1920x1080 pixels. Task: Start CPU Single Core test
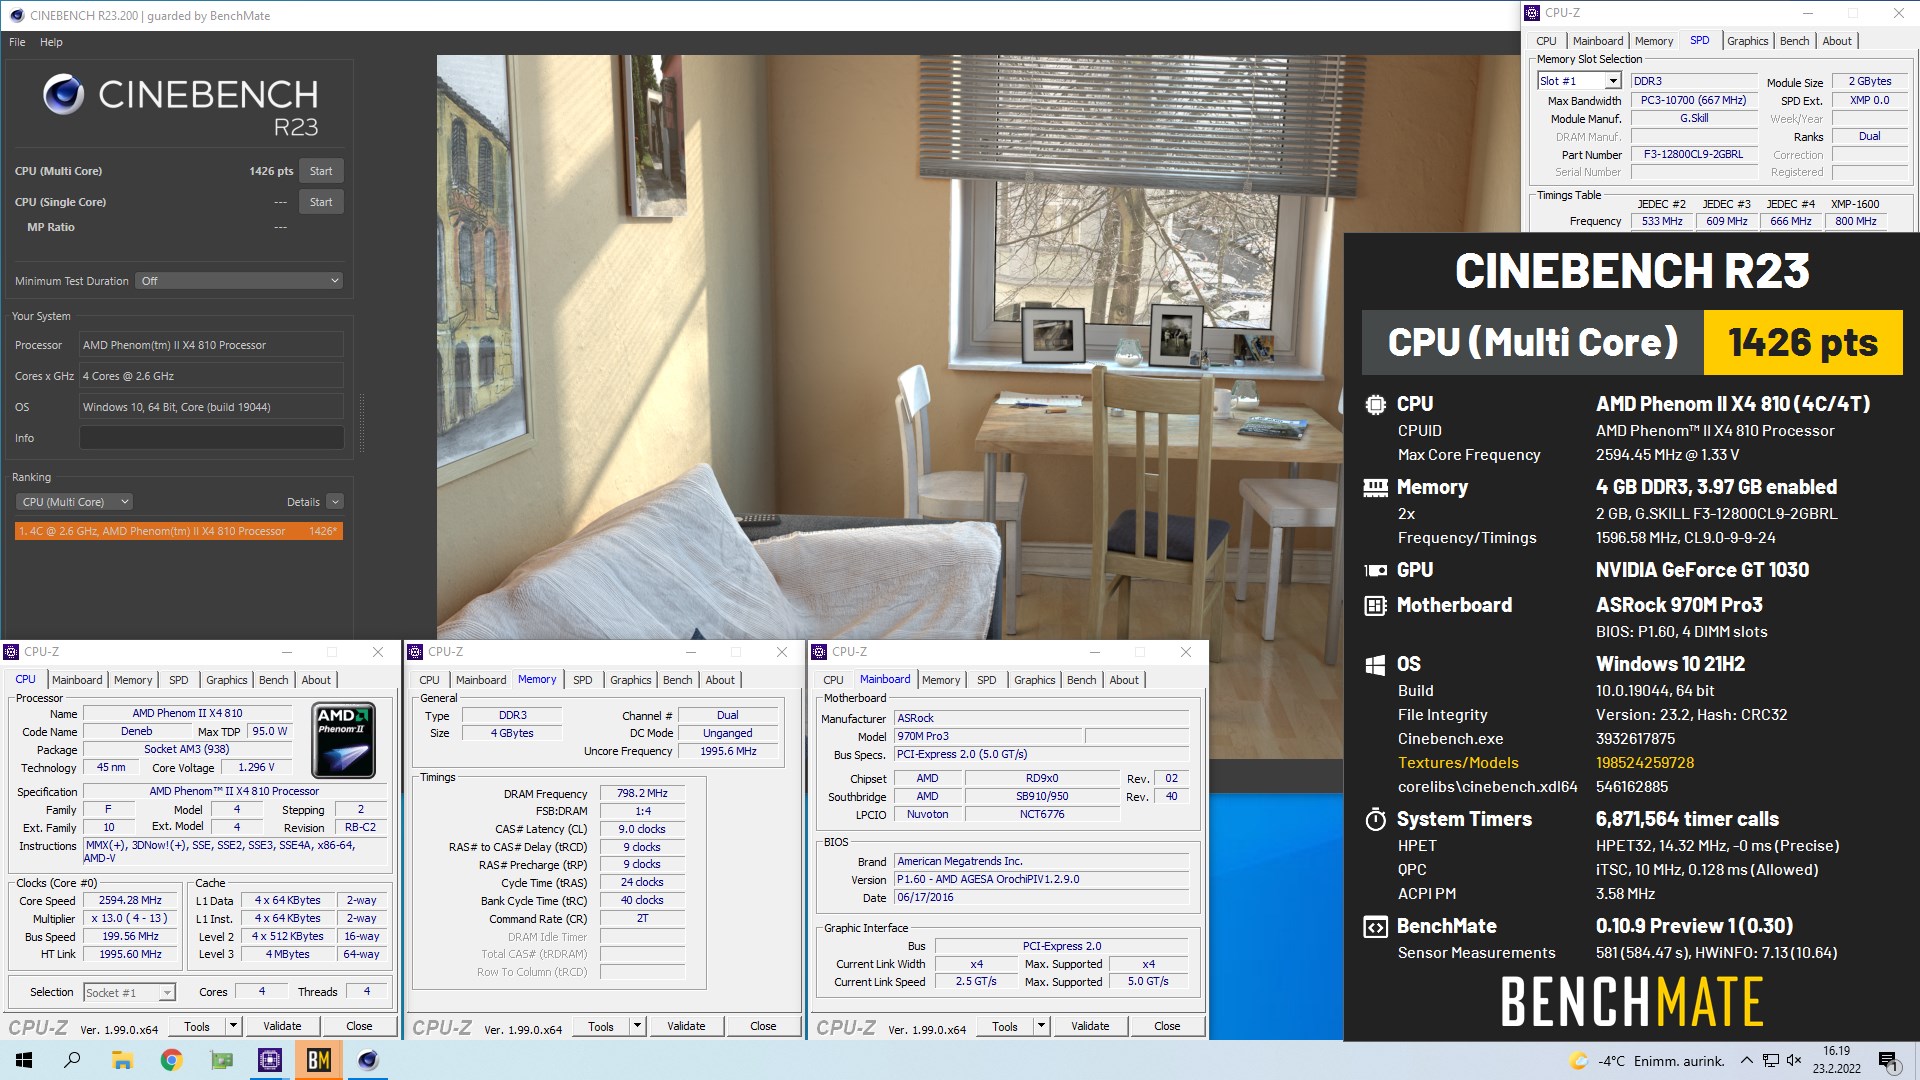pyautogui.click(x=321, y=202)
